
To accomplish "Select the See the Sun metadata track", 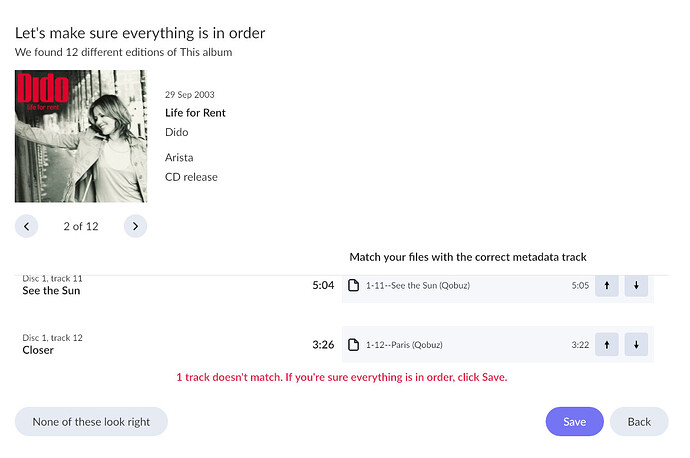I will (52, 291).
